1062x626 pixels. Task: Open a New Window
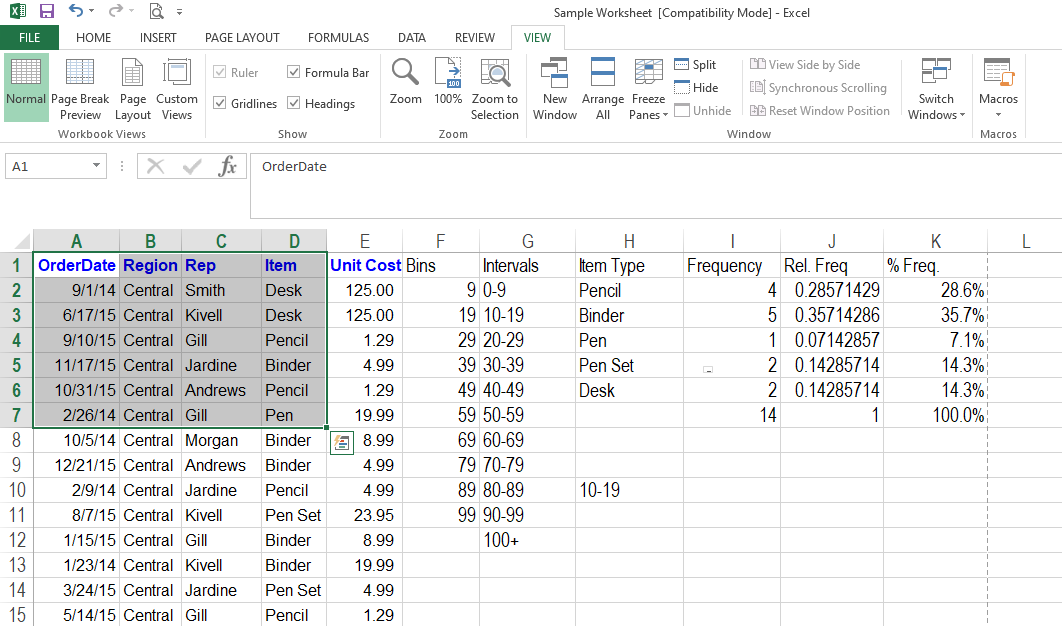pos(555,88)
